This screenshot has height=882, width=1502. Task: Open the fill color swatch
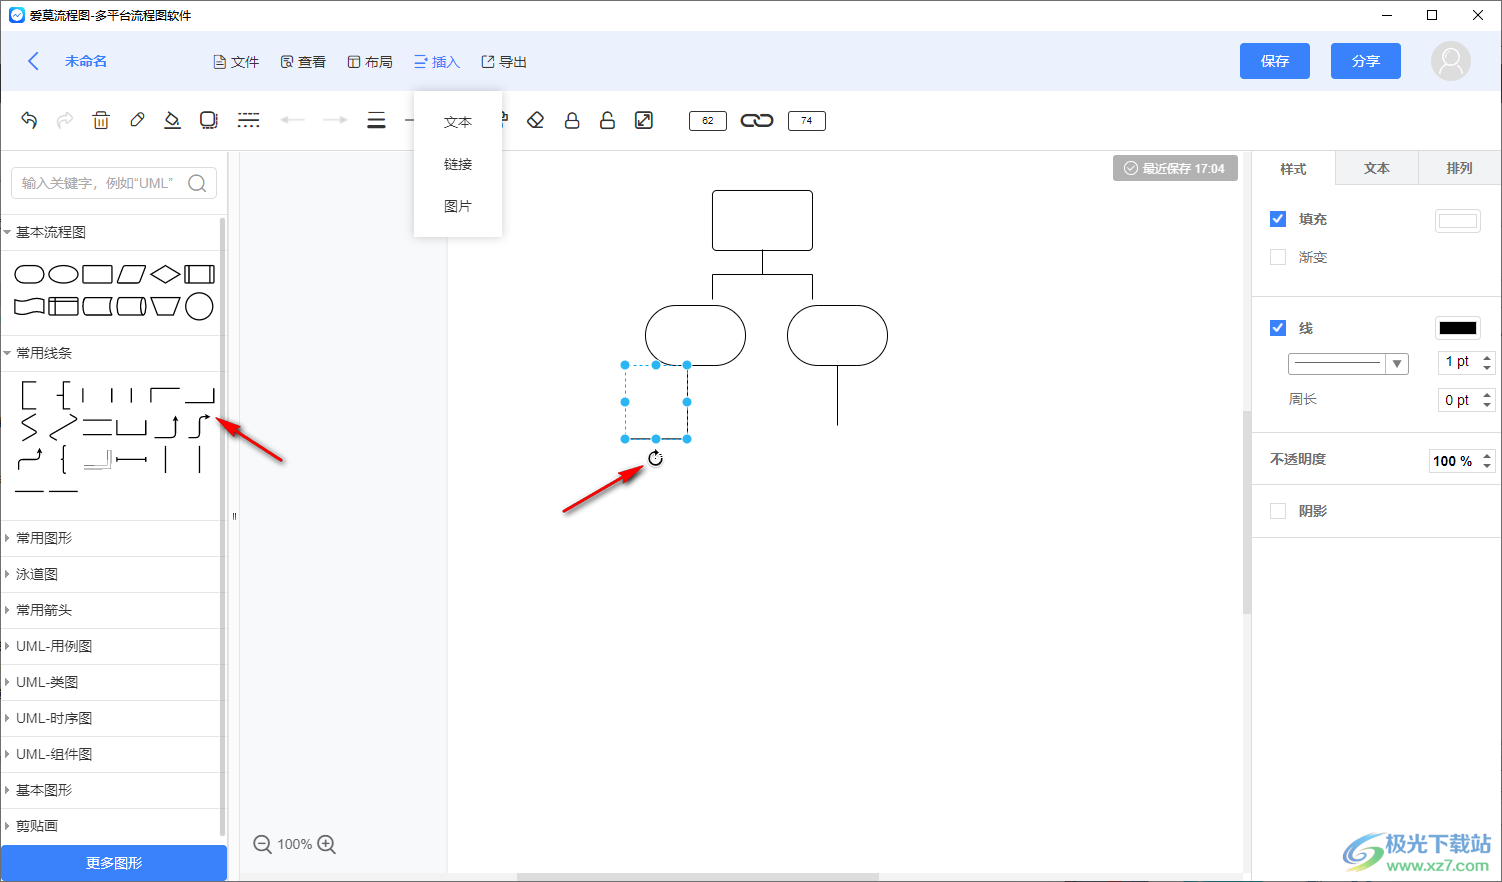[1458, 221]
